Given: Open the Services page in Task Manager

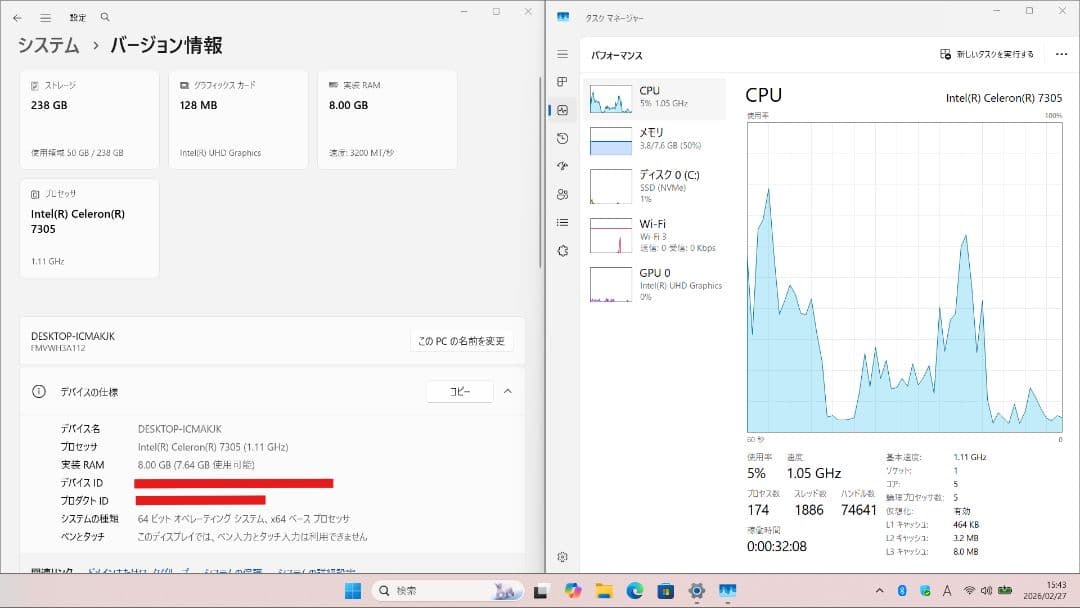Looking at the screenshot, I should [563, 251].
